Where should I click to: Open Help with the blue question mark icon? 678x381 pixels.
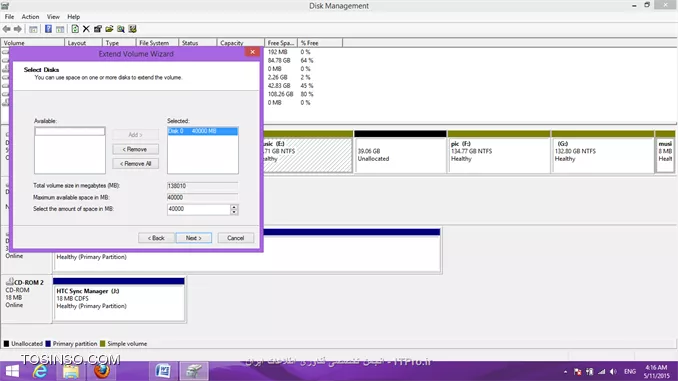pyautogui.click(x=48, y=29)
